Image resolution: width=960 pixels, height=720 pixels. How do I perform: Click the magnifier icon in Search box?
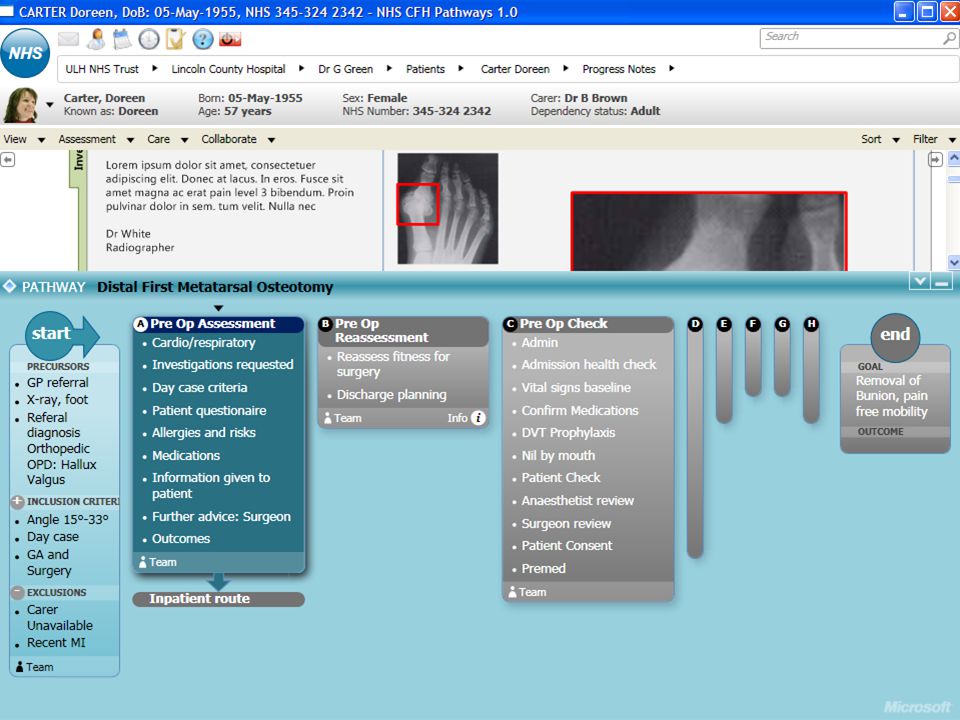(x=949, y=38)
